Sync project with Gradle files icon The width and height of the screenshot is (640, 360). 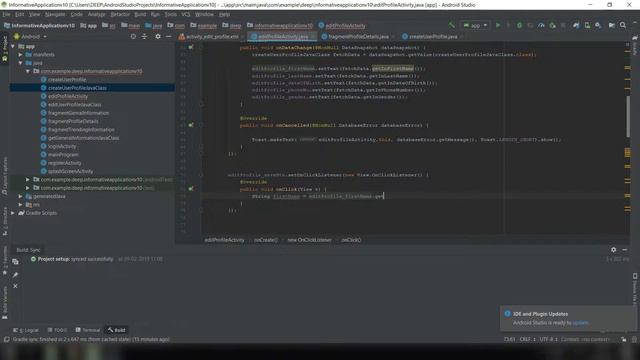[x=576, y=25]
